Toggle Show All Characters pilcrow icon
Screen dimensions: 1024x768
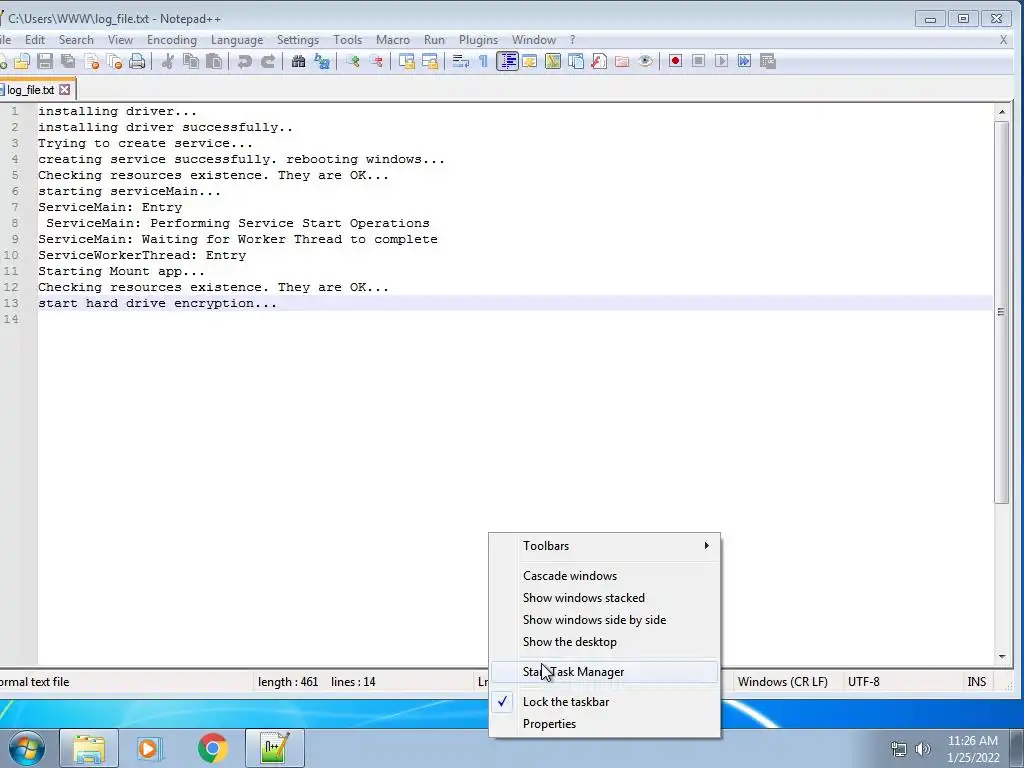click(x=483, y=61)
